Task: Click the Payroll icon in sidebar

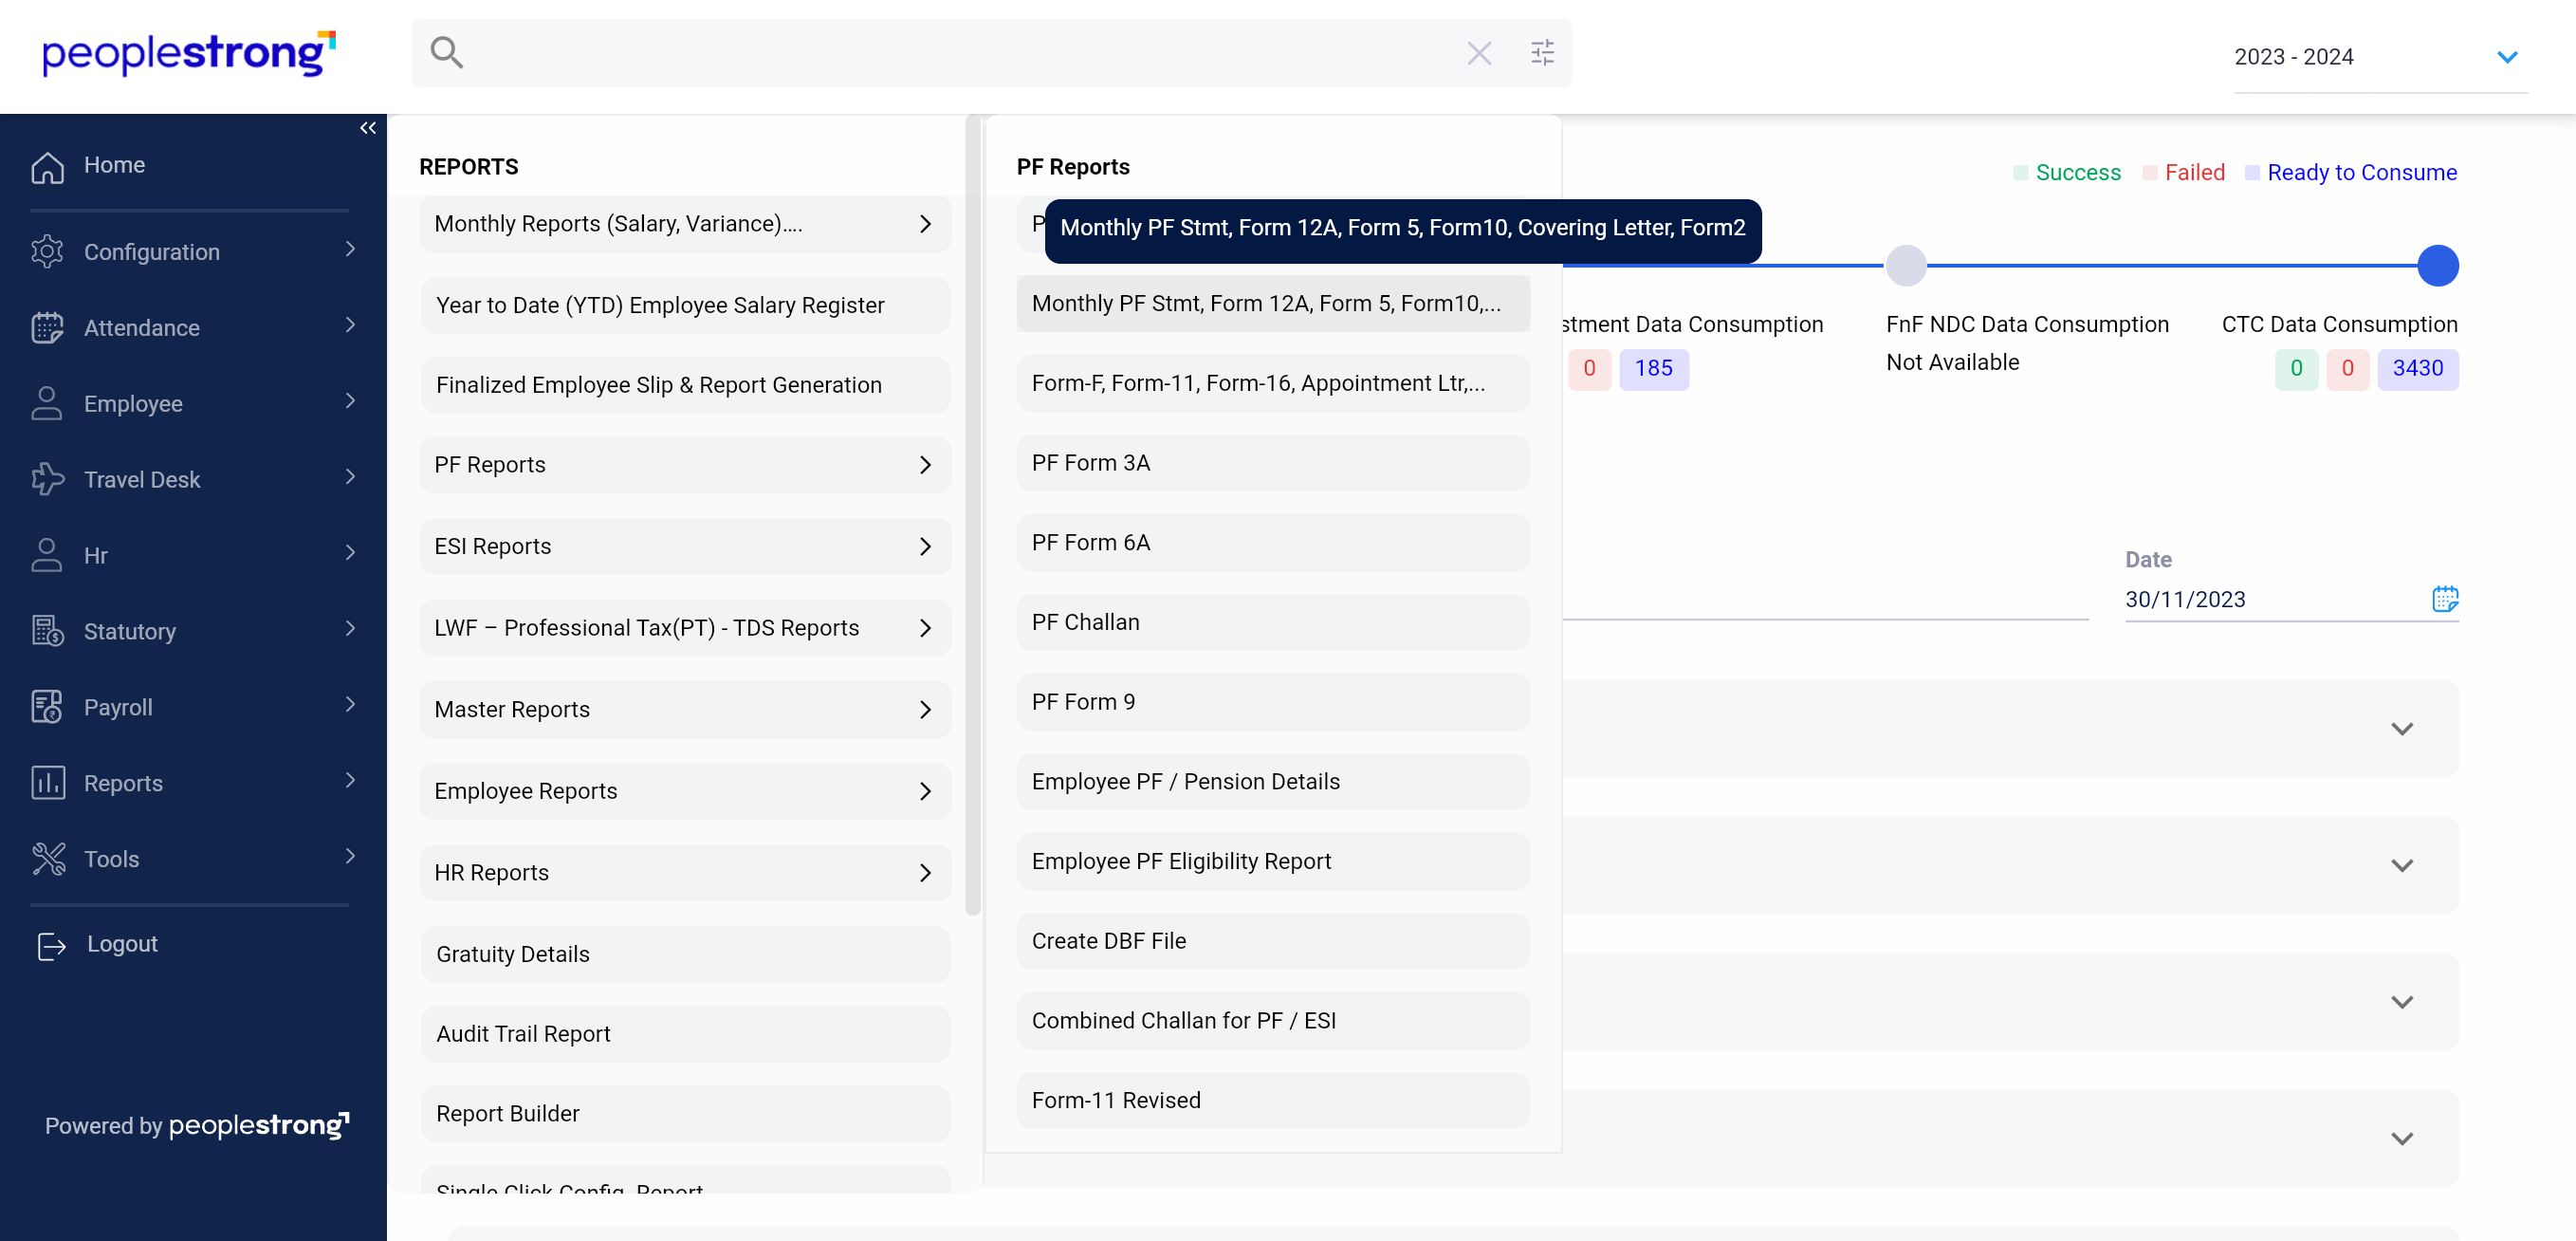Action: coord(47,707)
